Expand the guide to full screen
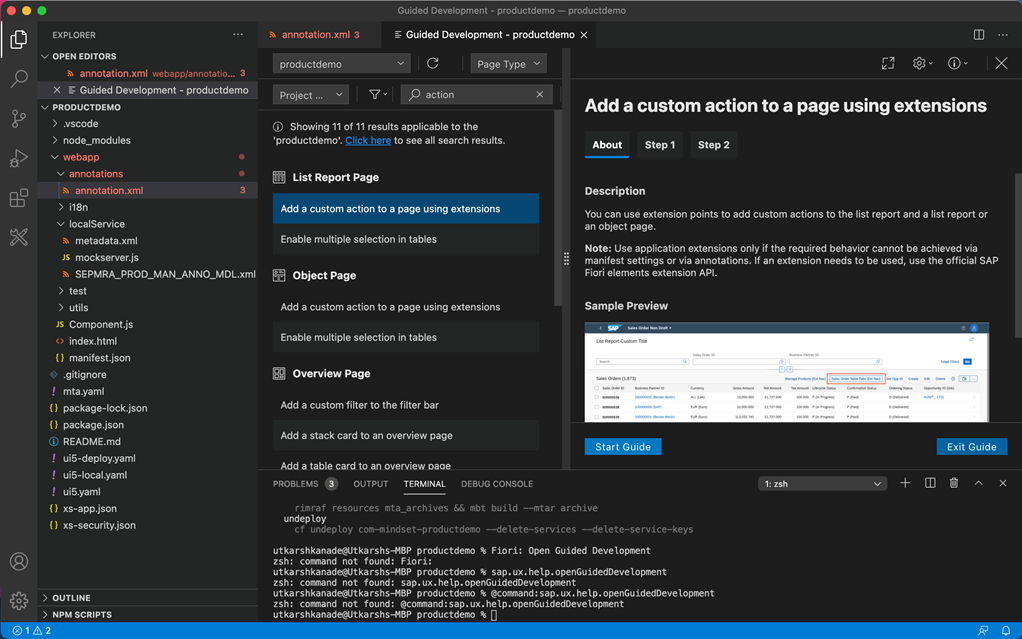The height and width of the screenshot is (639, 1022). (888, 63)
